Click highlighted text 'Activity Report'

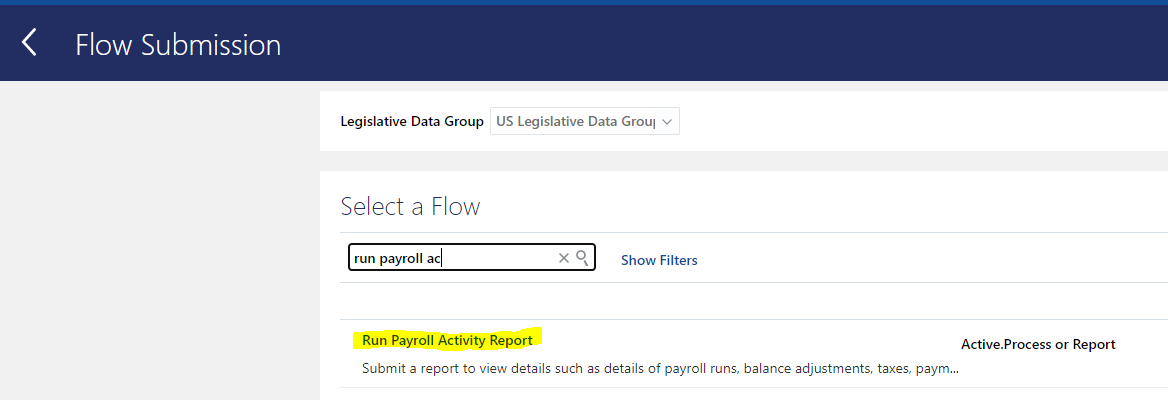485,340
